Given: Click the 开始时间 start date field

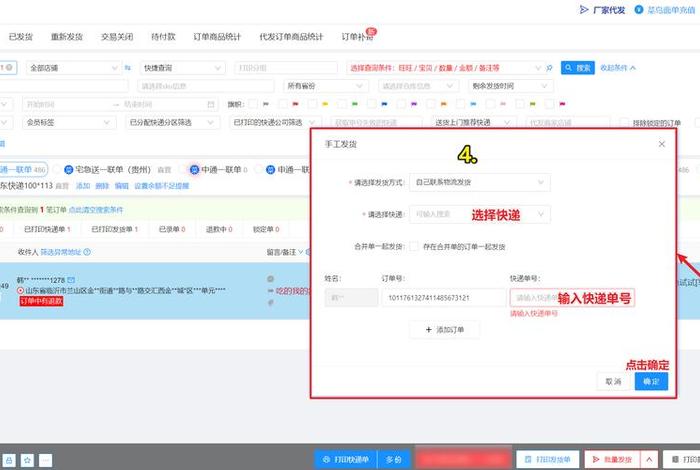Looking at the screenshot, I should [66, 104].
